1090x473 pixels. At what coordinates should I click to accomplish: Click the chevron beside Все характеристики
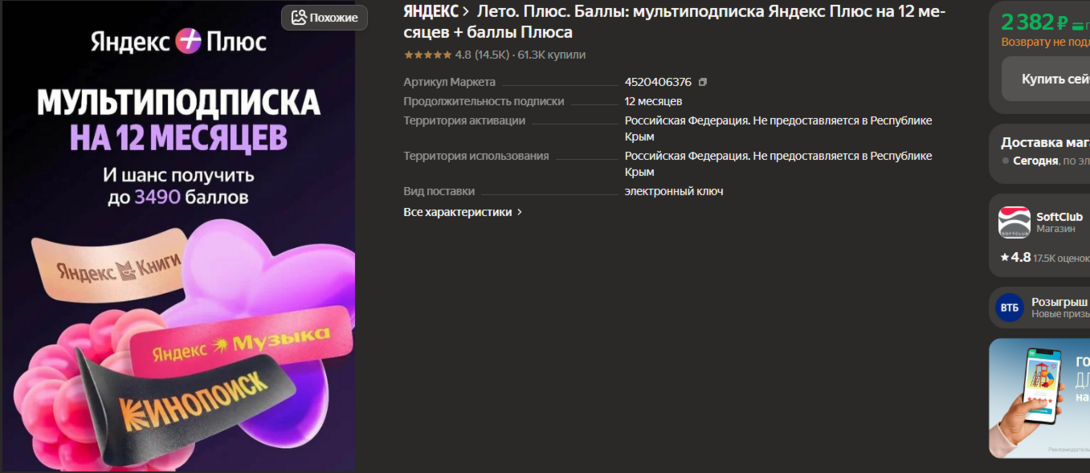point(519,212)
